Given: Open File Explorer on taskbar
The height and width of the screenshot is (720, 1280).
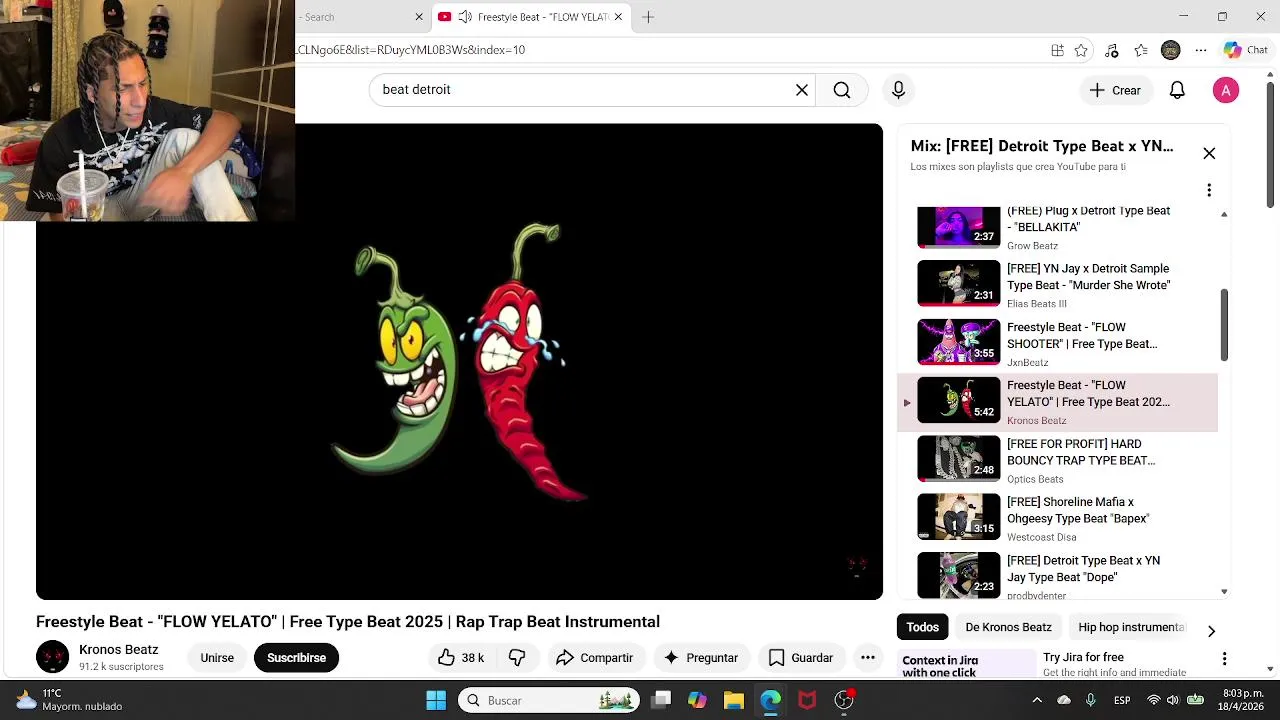Looking at the screenshot, I should click(733, 700).
